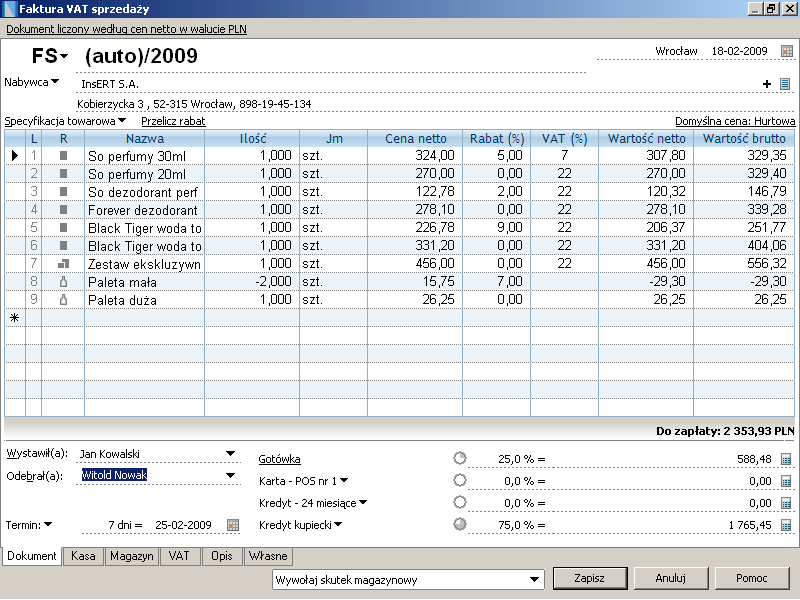
Task: Open the Nabywca dropdown menu
Action: tap(55, 81)
